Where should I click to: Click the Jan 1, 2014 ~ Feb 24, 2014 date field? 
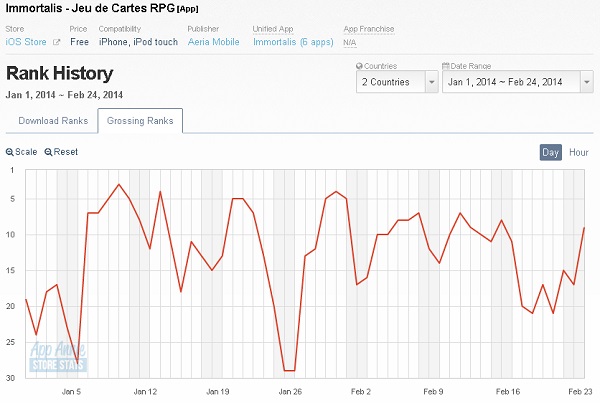click(x=518, y=82)
